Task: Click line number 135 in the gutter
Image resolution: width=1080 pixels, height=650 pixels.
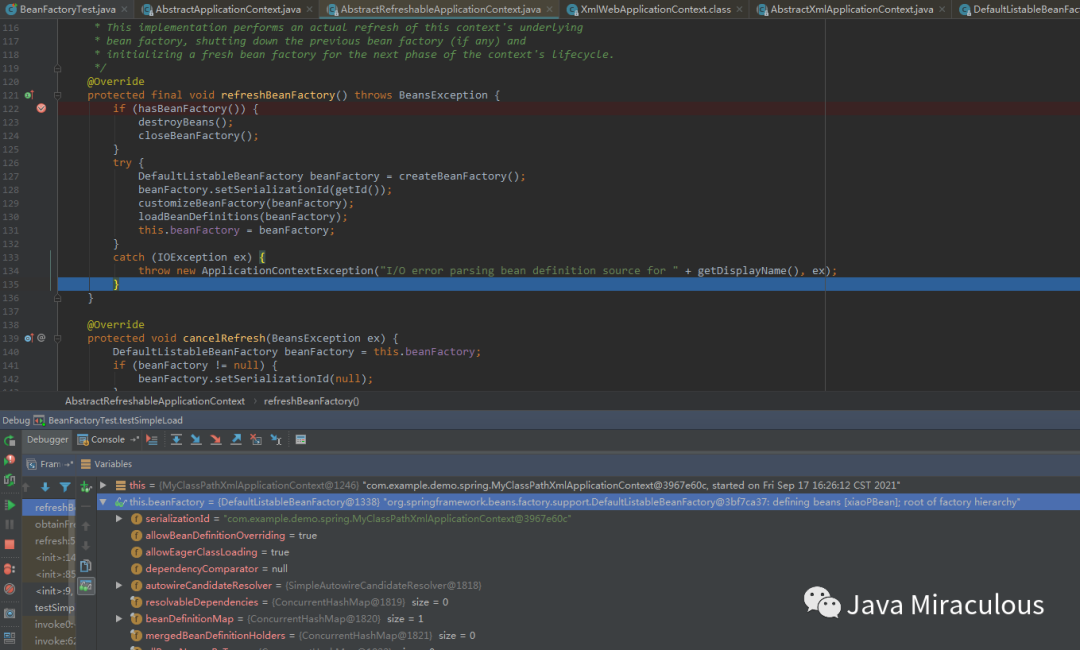Action: pos(10,284)
